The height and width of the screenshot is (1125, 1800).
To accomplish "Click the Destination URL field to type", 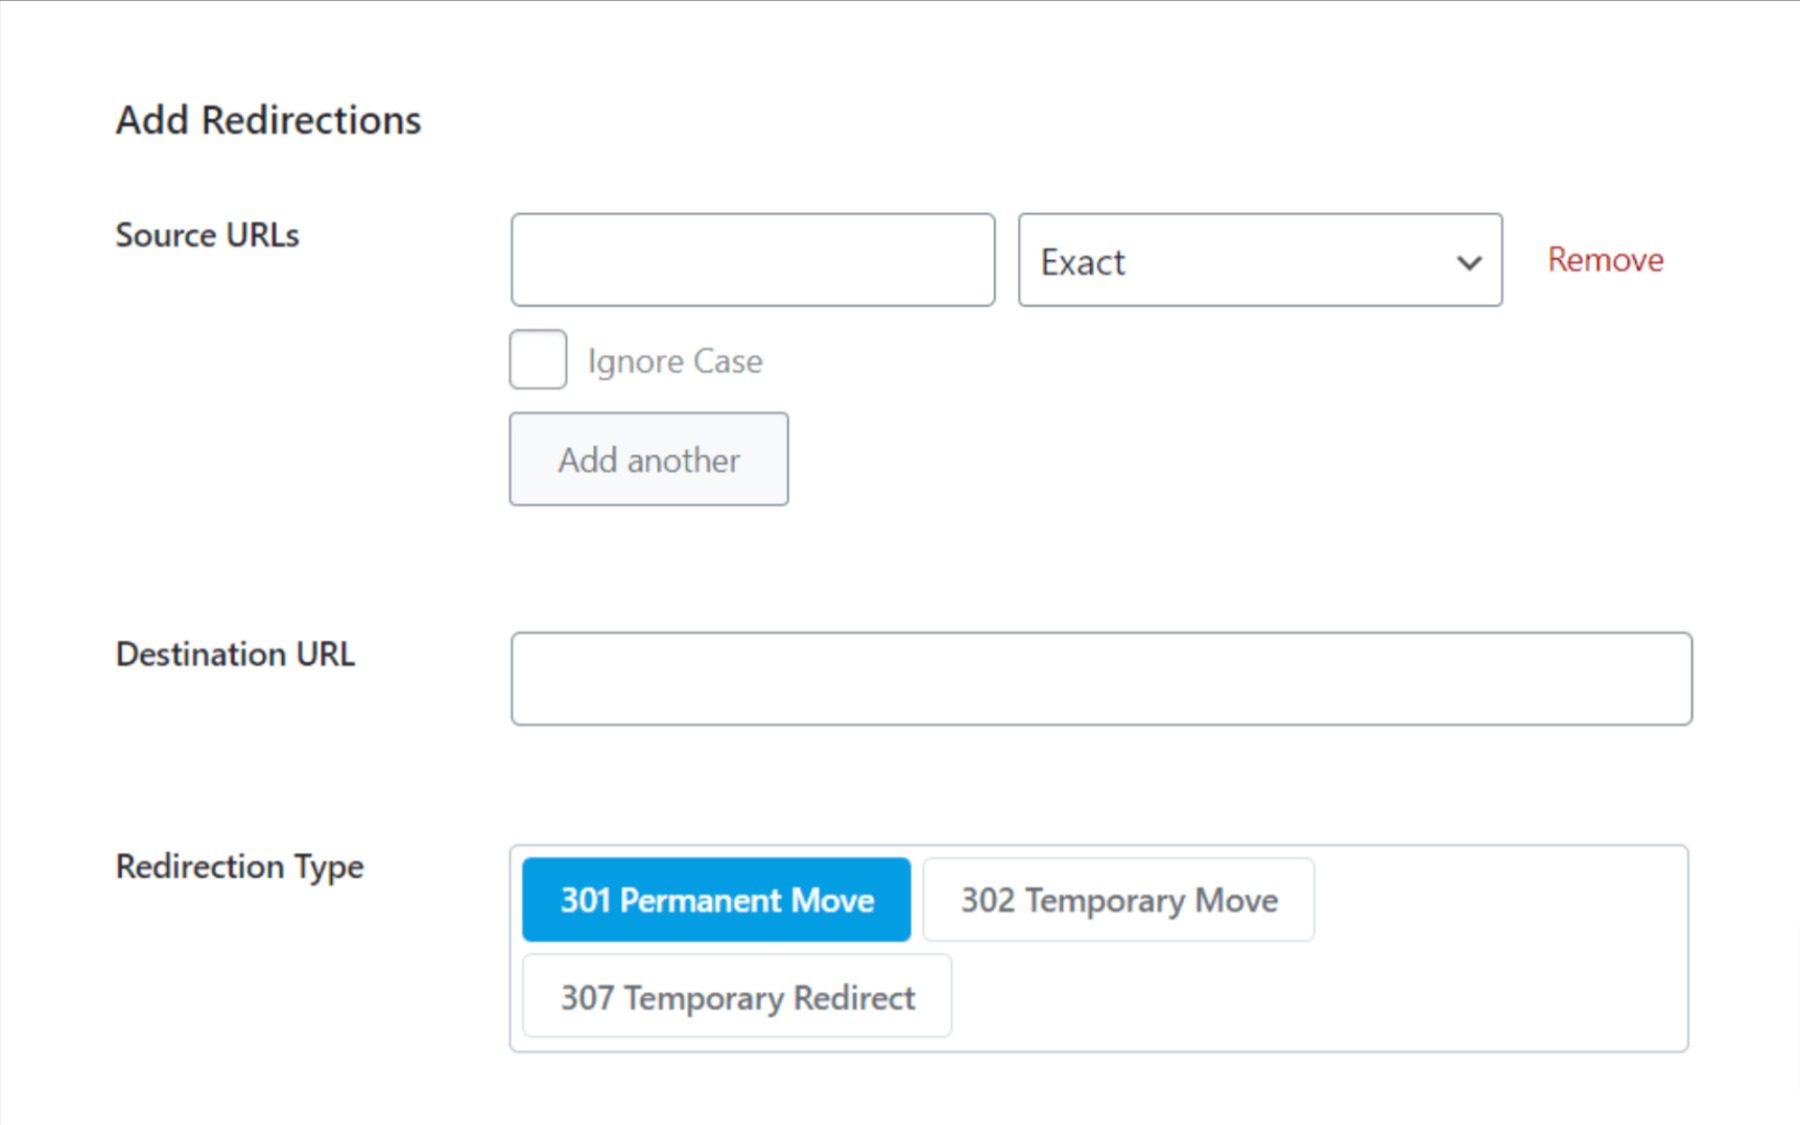I will (x=1100, y=678).
